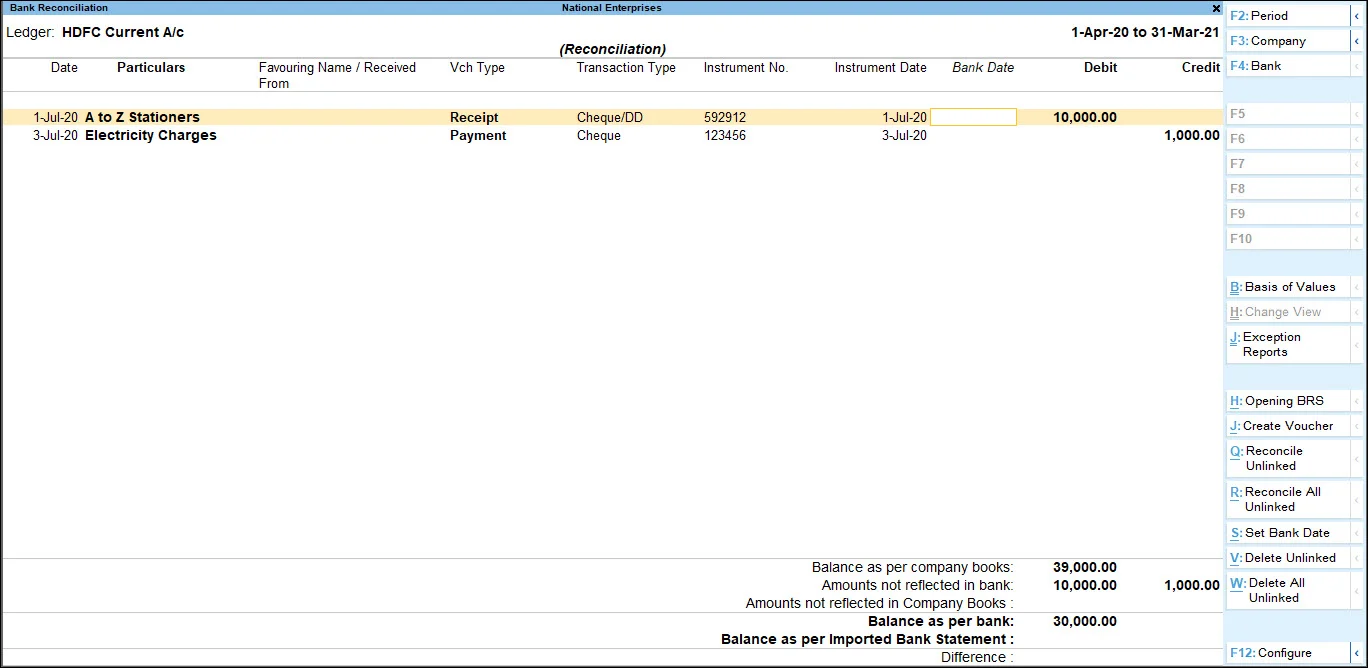The image size is (1368, 668).
Task: Select the Favouring Name / Received From header
Action: click(337, 75)
